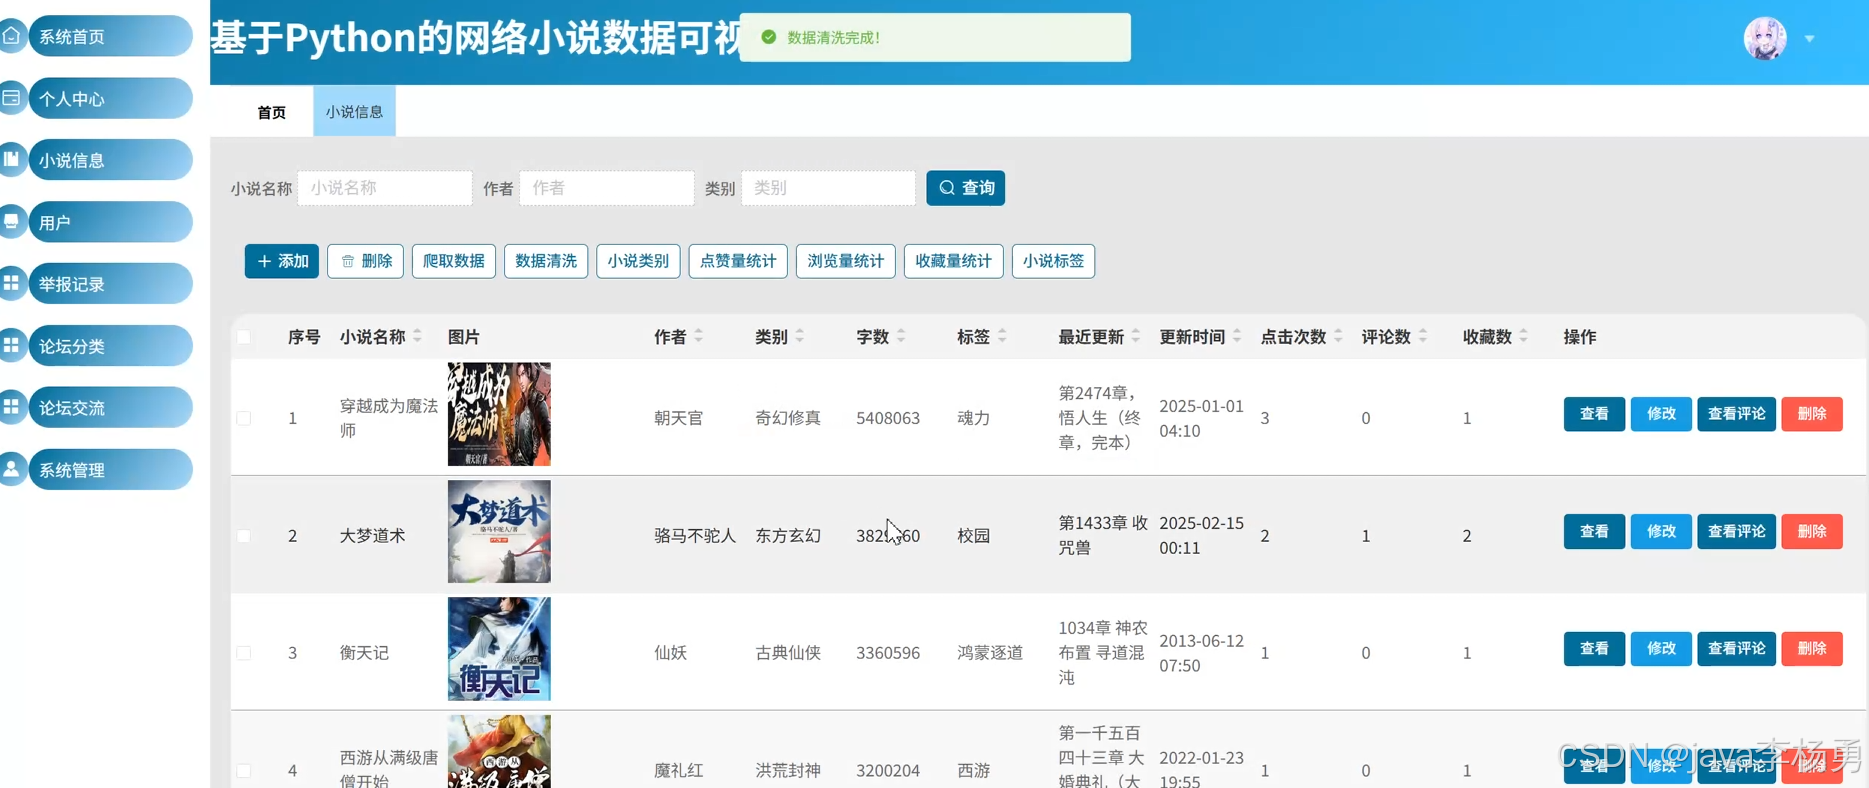Open the 浏览量统计 button
Image resolution: width=1869 pixels, height=788 pixels.
846,261
